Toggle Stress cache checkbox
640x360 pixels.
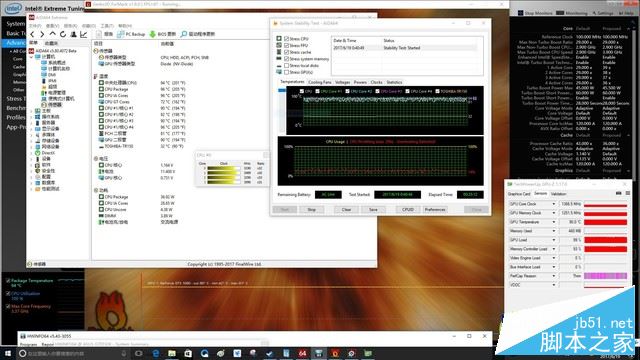(287, 52)
